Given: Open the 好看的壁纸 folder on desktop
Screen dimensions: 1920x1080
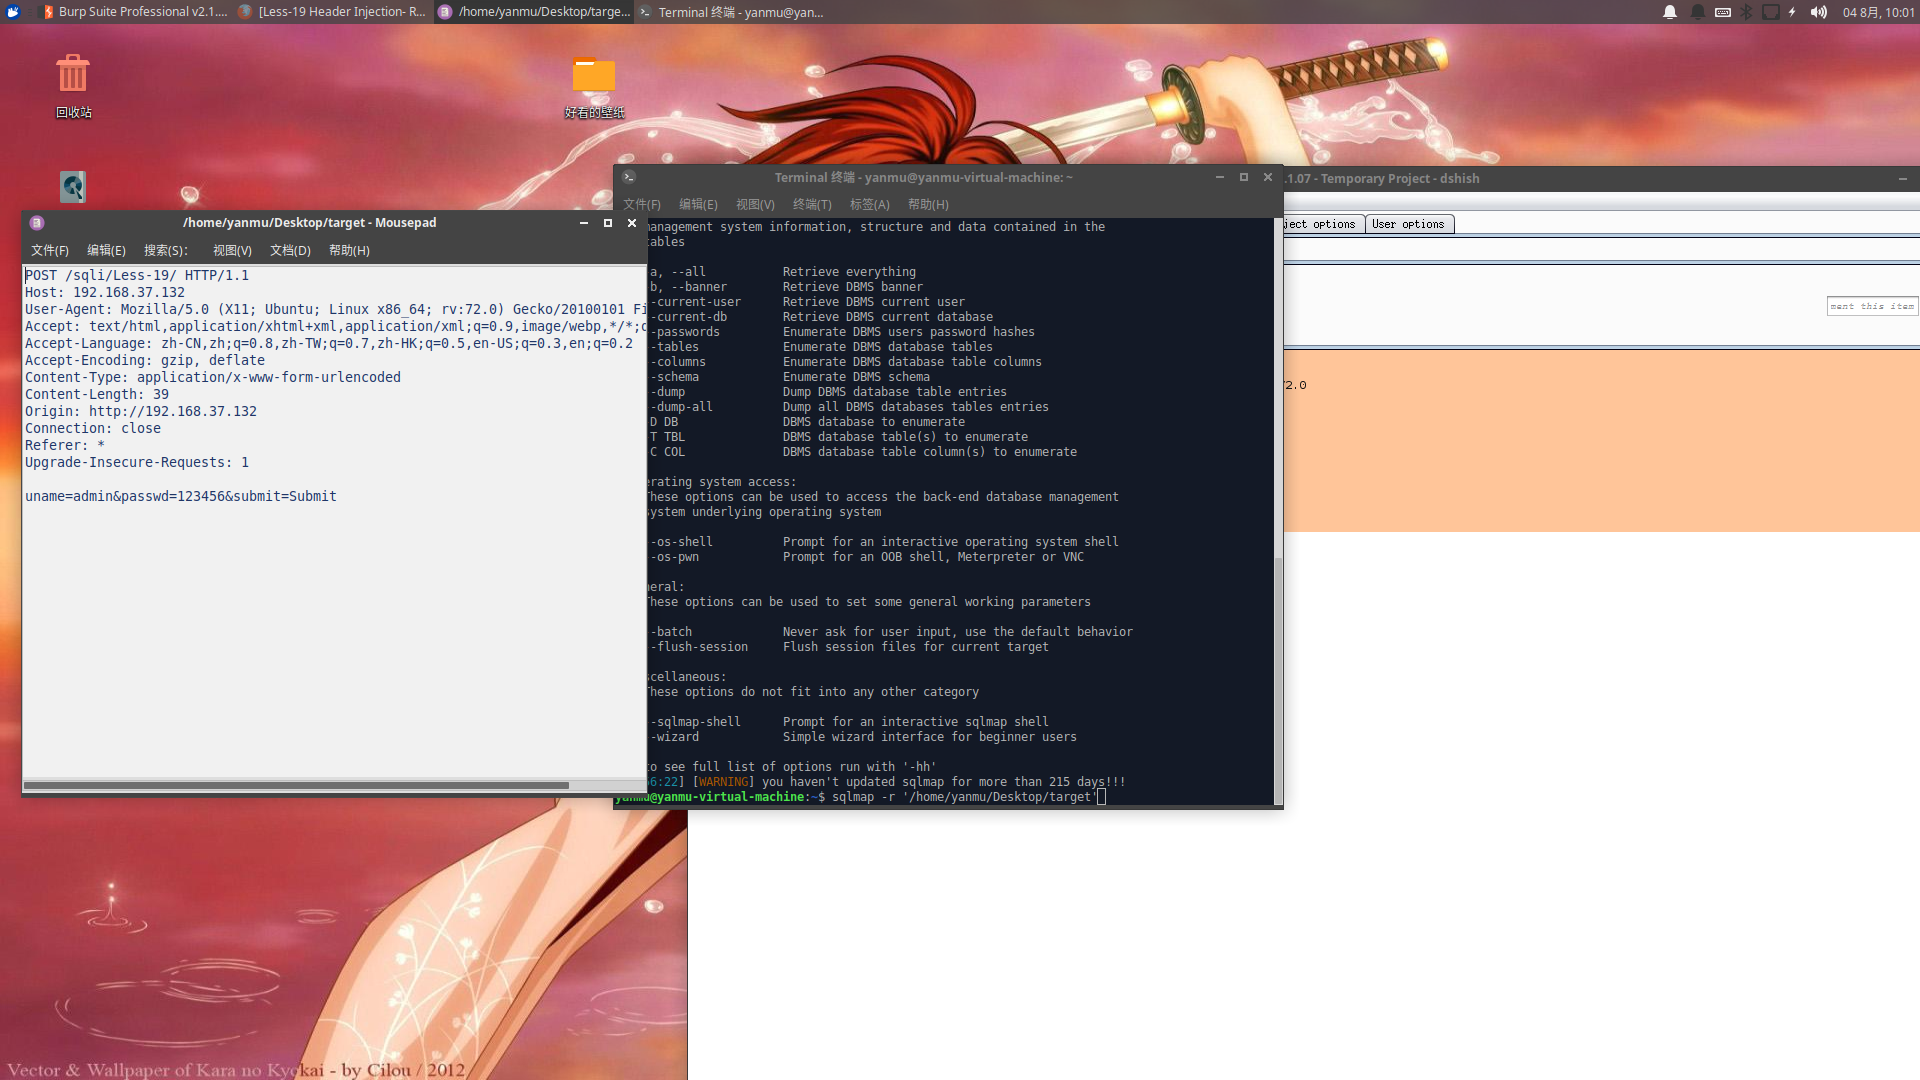Looking at the screenshot, I should tap(594, 76).
